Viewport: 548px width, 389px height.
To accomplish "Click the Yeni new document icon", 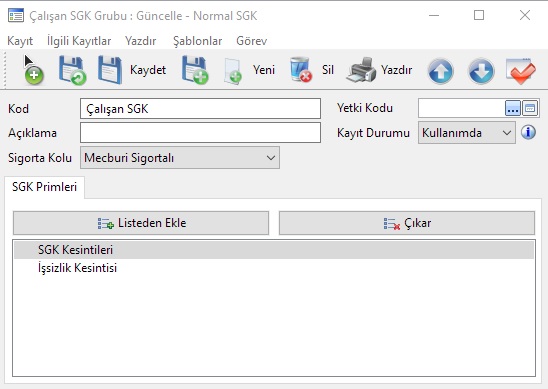I will coord(233,71).
